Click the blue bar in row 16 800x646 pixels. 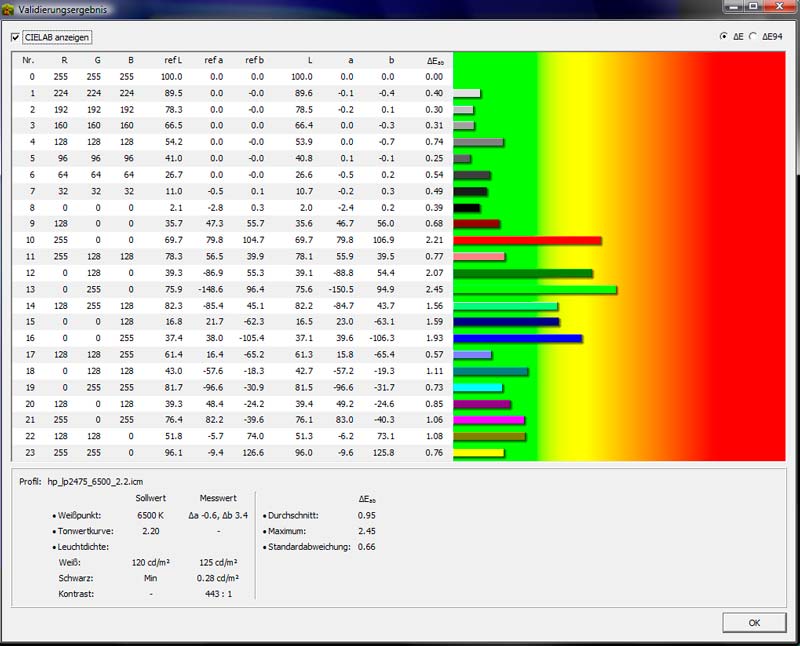517,339
